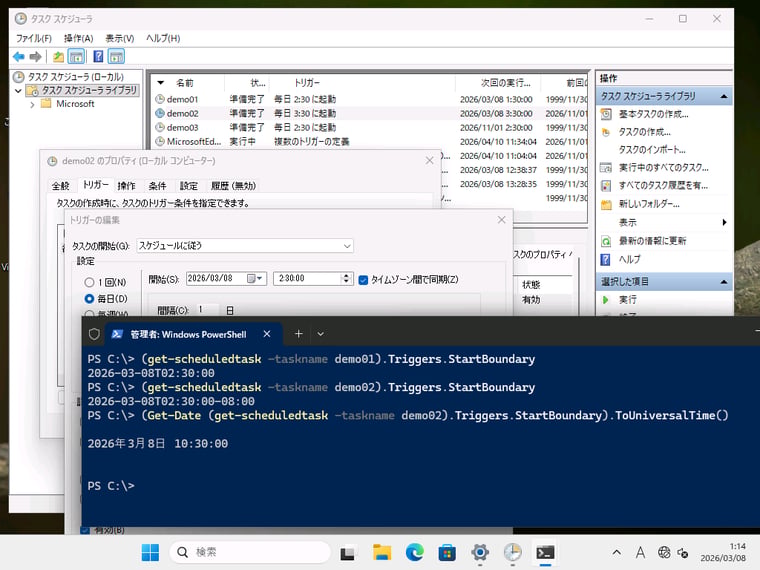Show hidden tray icons chevron

point(617,552)
